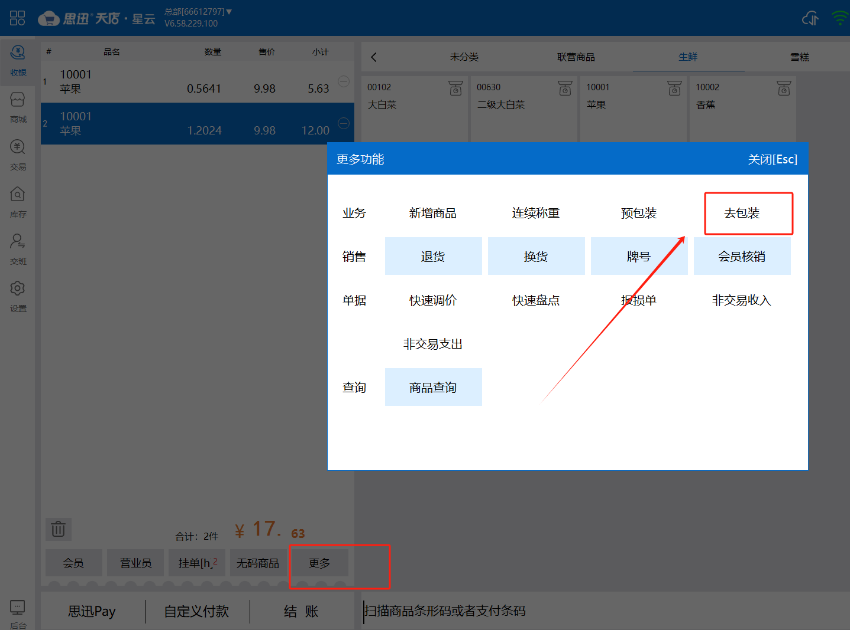Viewport: 850px width, 630px height.
Task: Select highlighted cart row 苹果 1.2024
Action: [x=197, y=124]
